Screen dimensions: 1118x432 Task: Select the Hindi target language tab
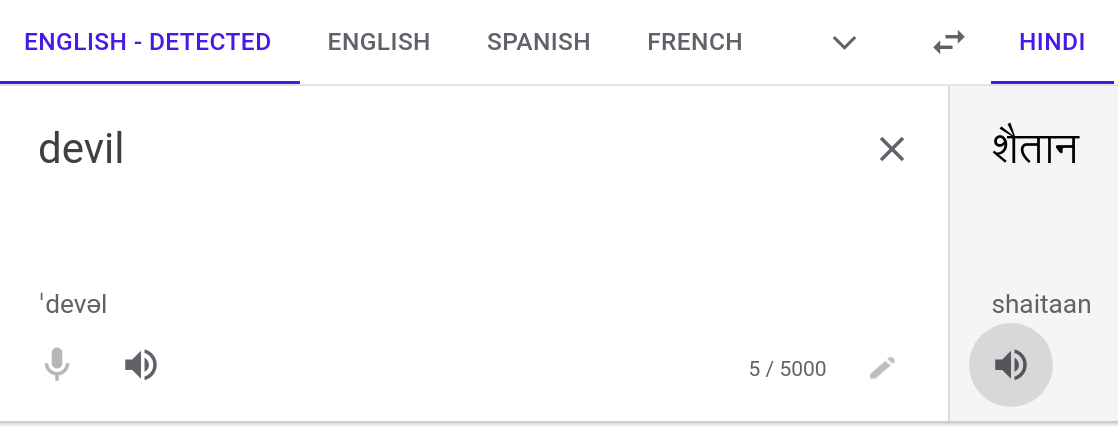tap(1052, 42)
